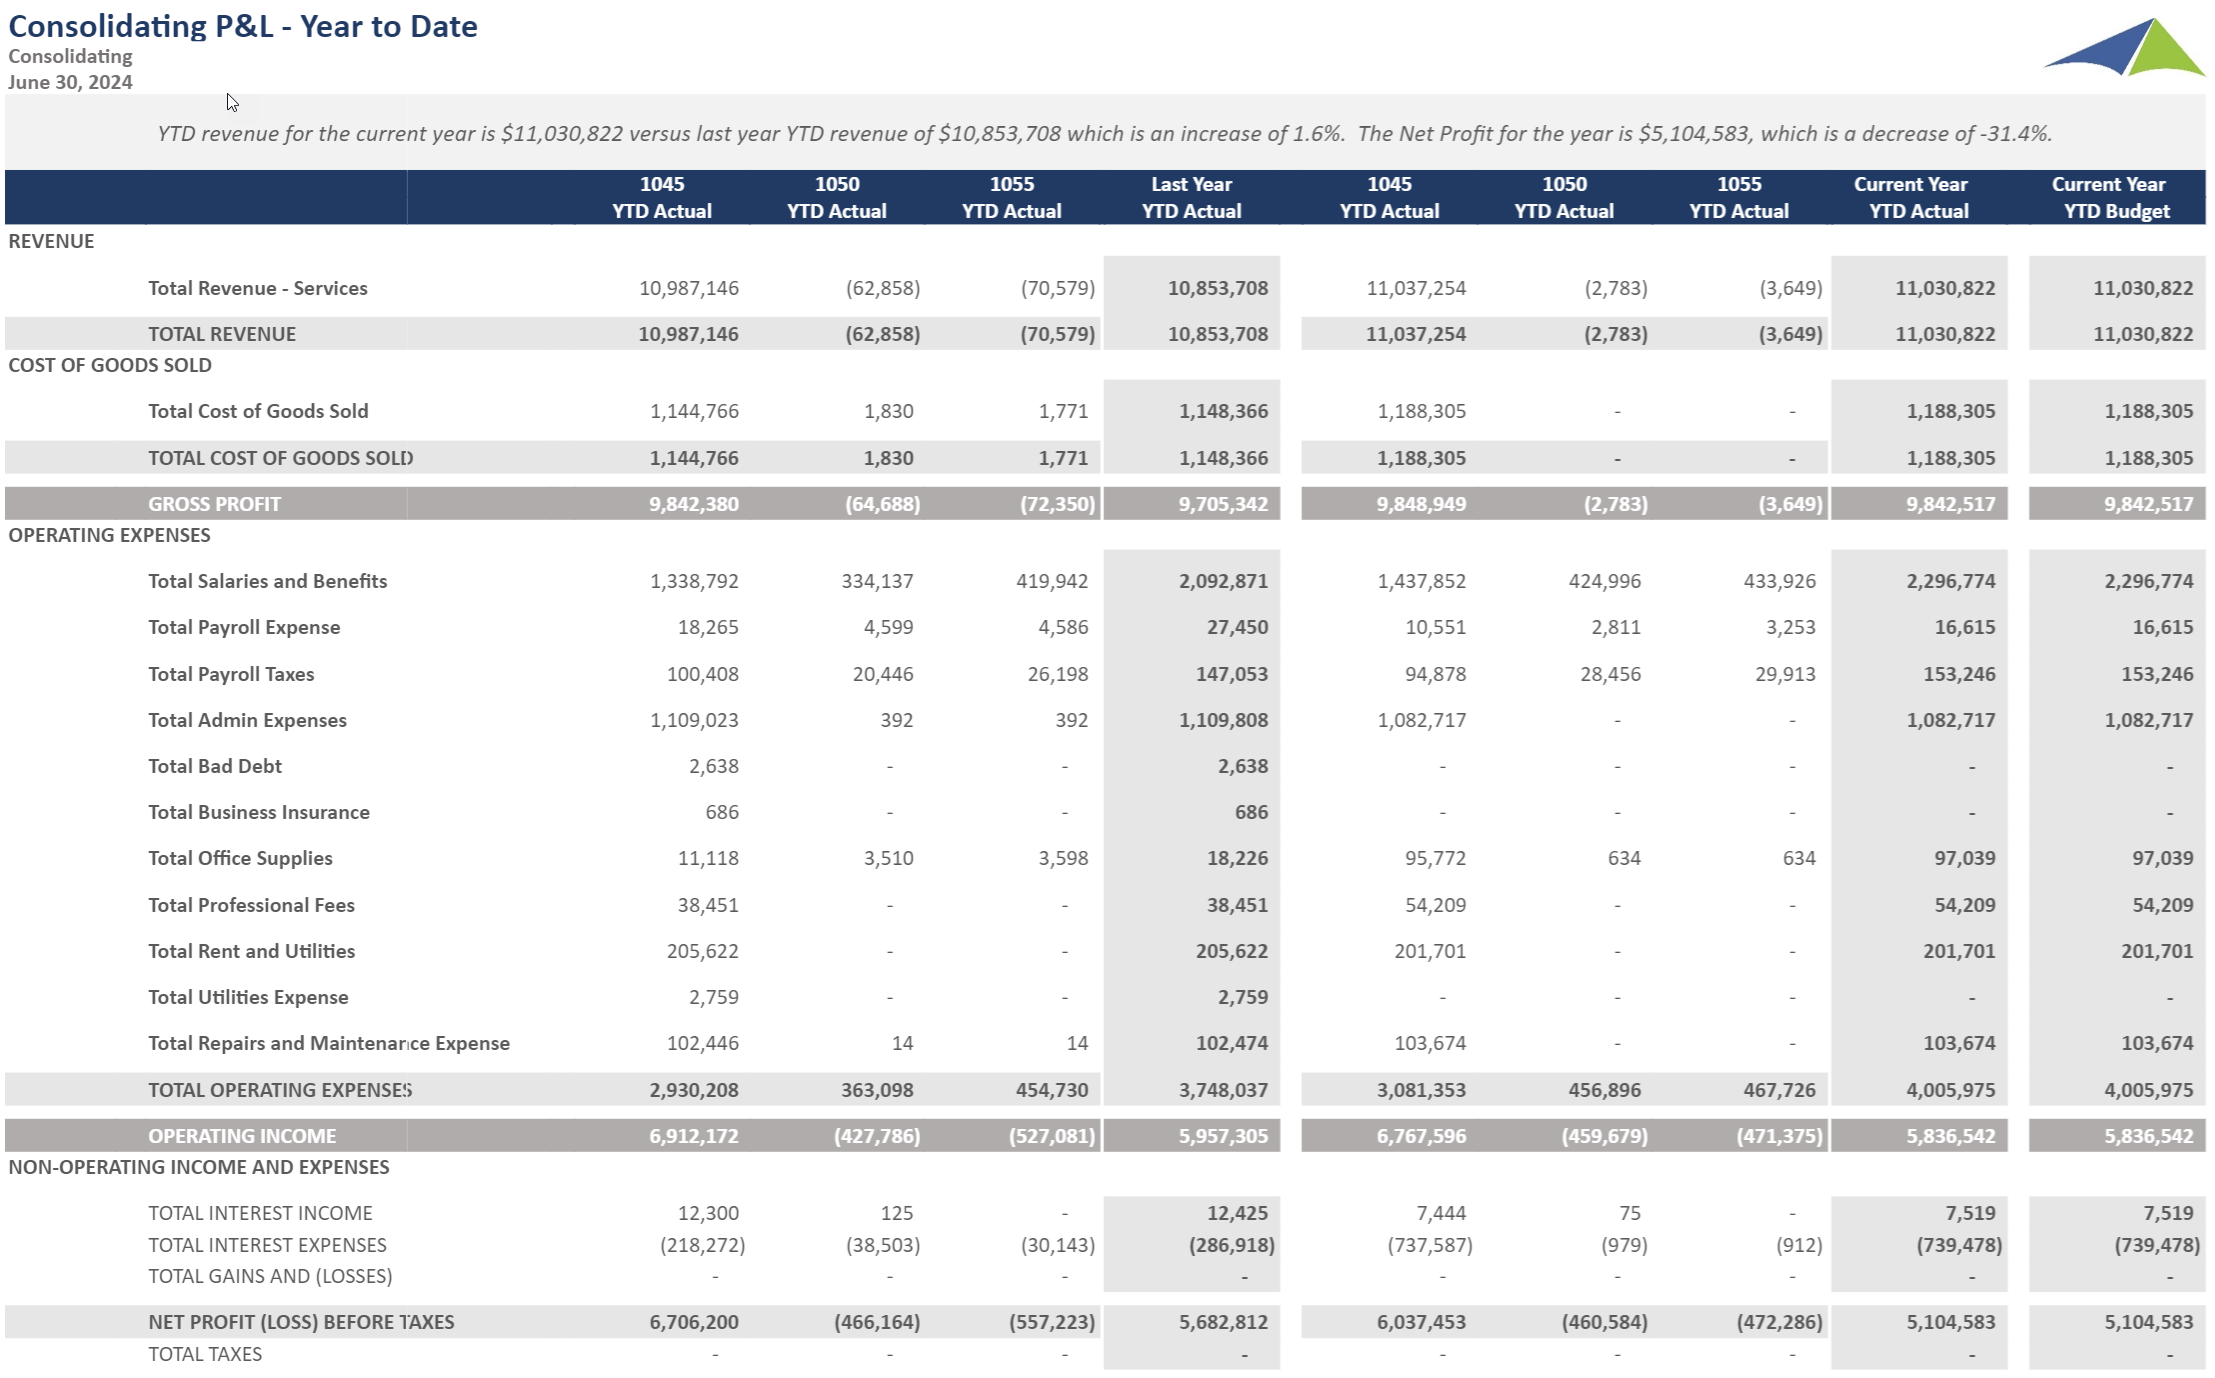Click the 5,957,305 operating income value
This screenshot has height=1378, width=2215.
point(1222,1136)
